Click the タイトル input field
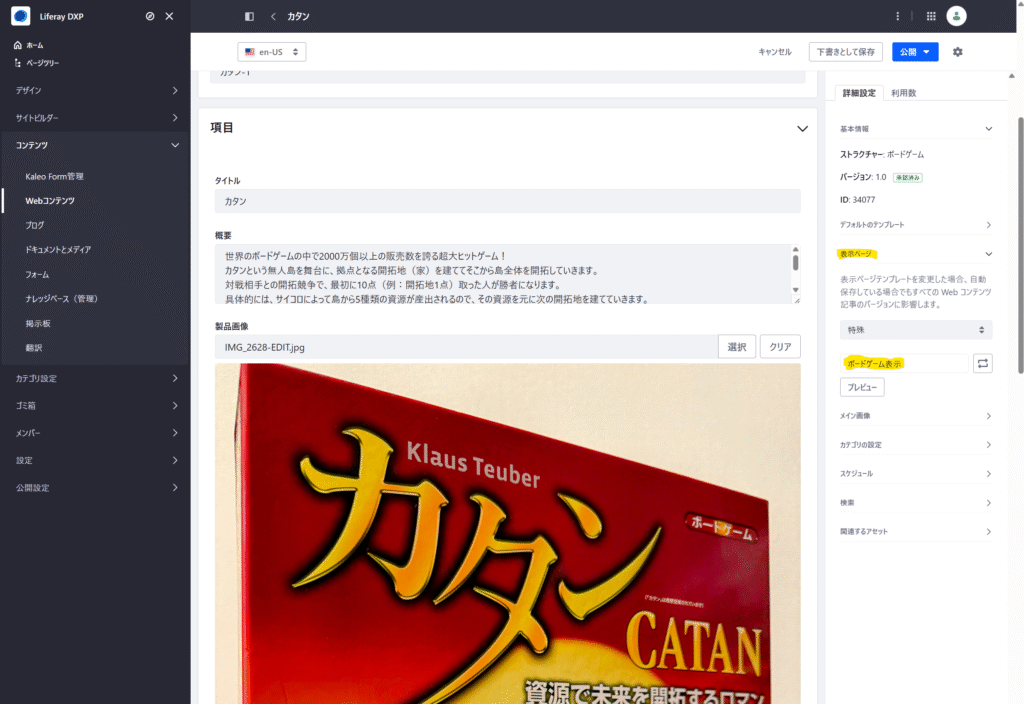 (x=507, y=201)
